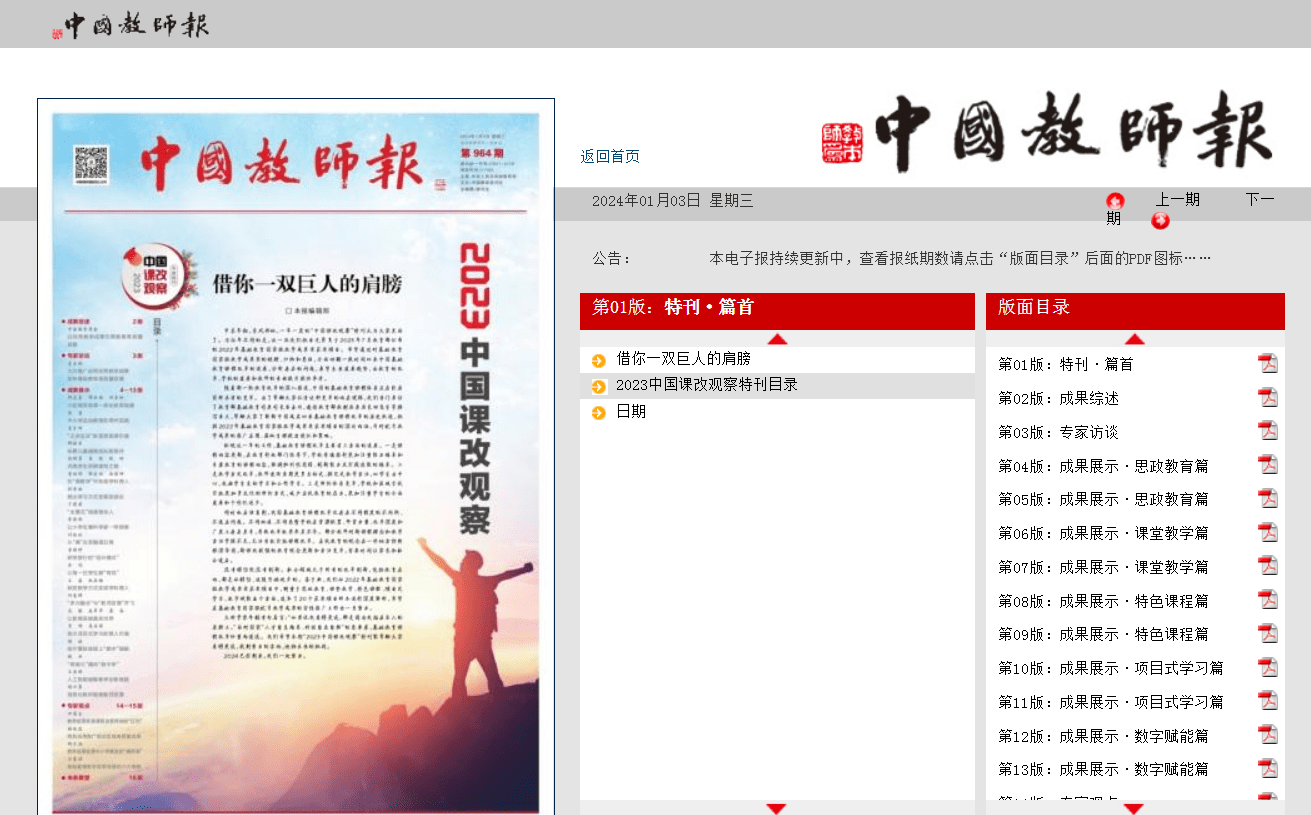Select 第08版:成果展示·特色课程篇

pyautogui.click(x=1103, y=601)
